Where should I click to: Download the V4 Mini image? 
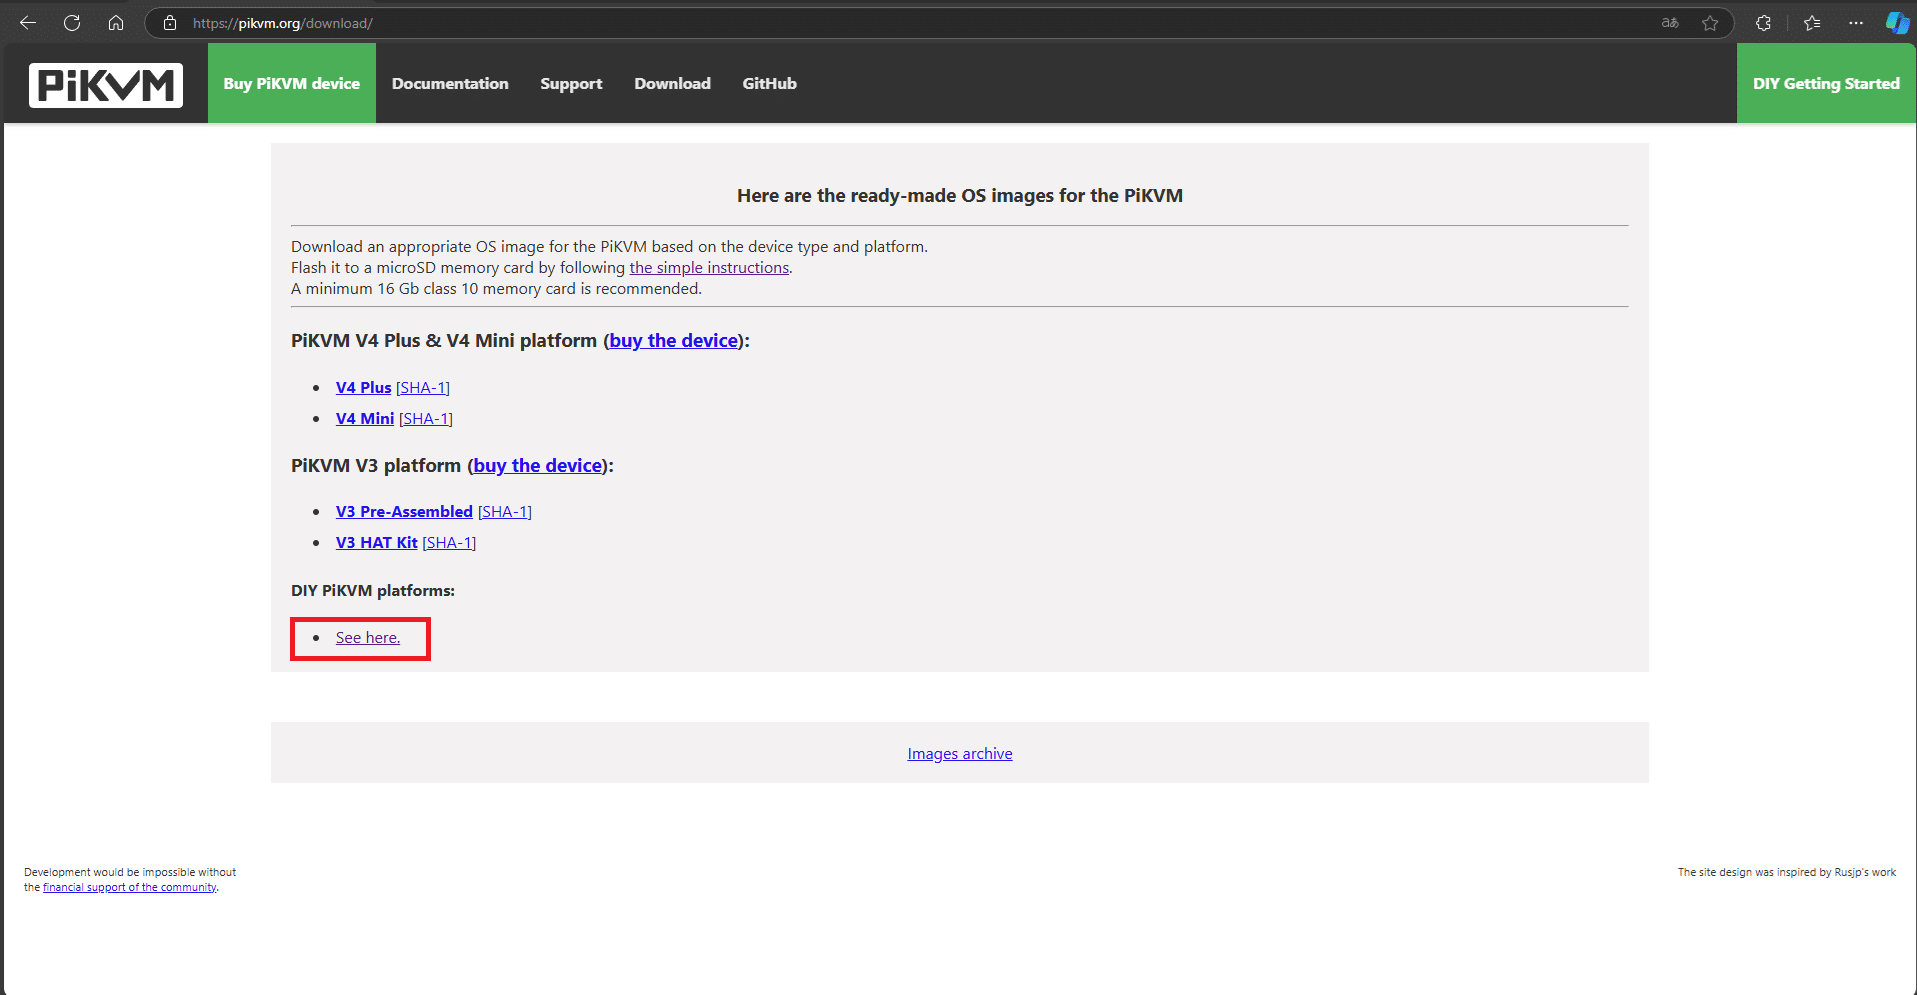365,419
